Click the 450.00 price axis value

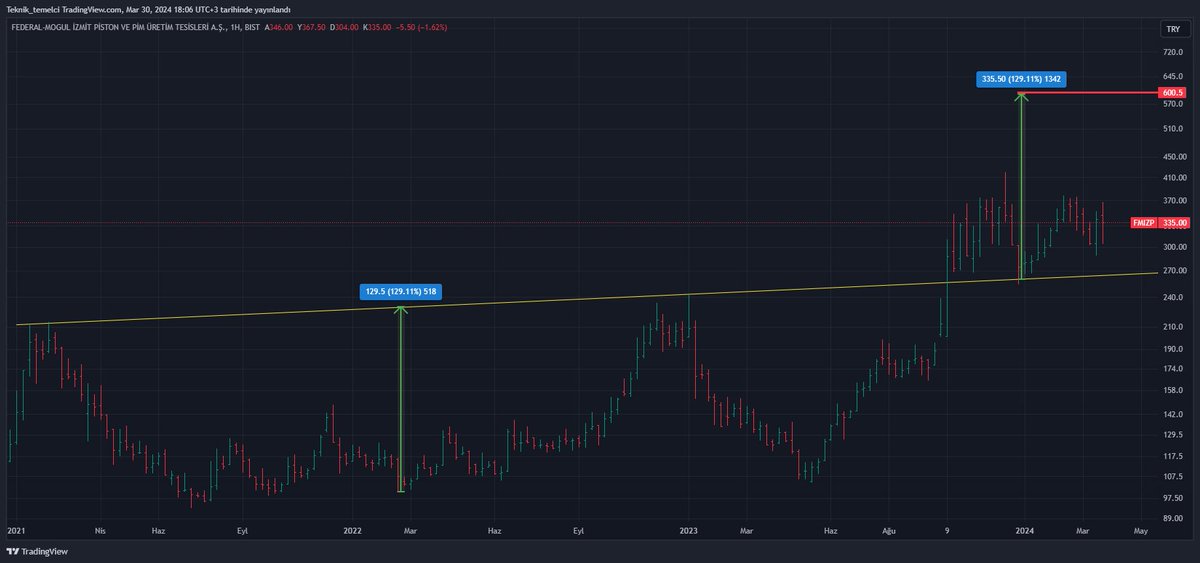(1173, 157)
